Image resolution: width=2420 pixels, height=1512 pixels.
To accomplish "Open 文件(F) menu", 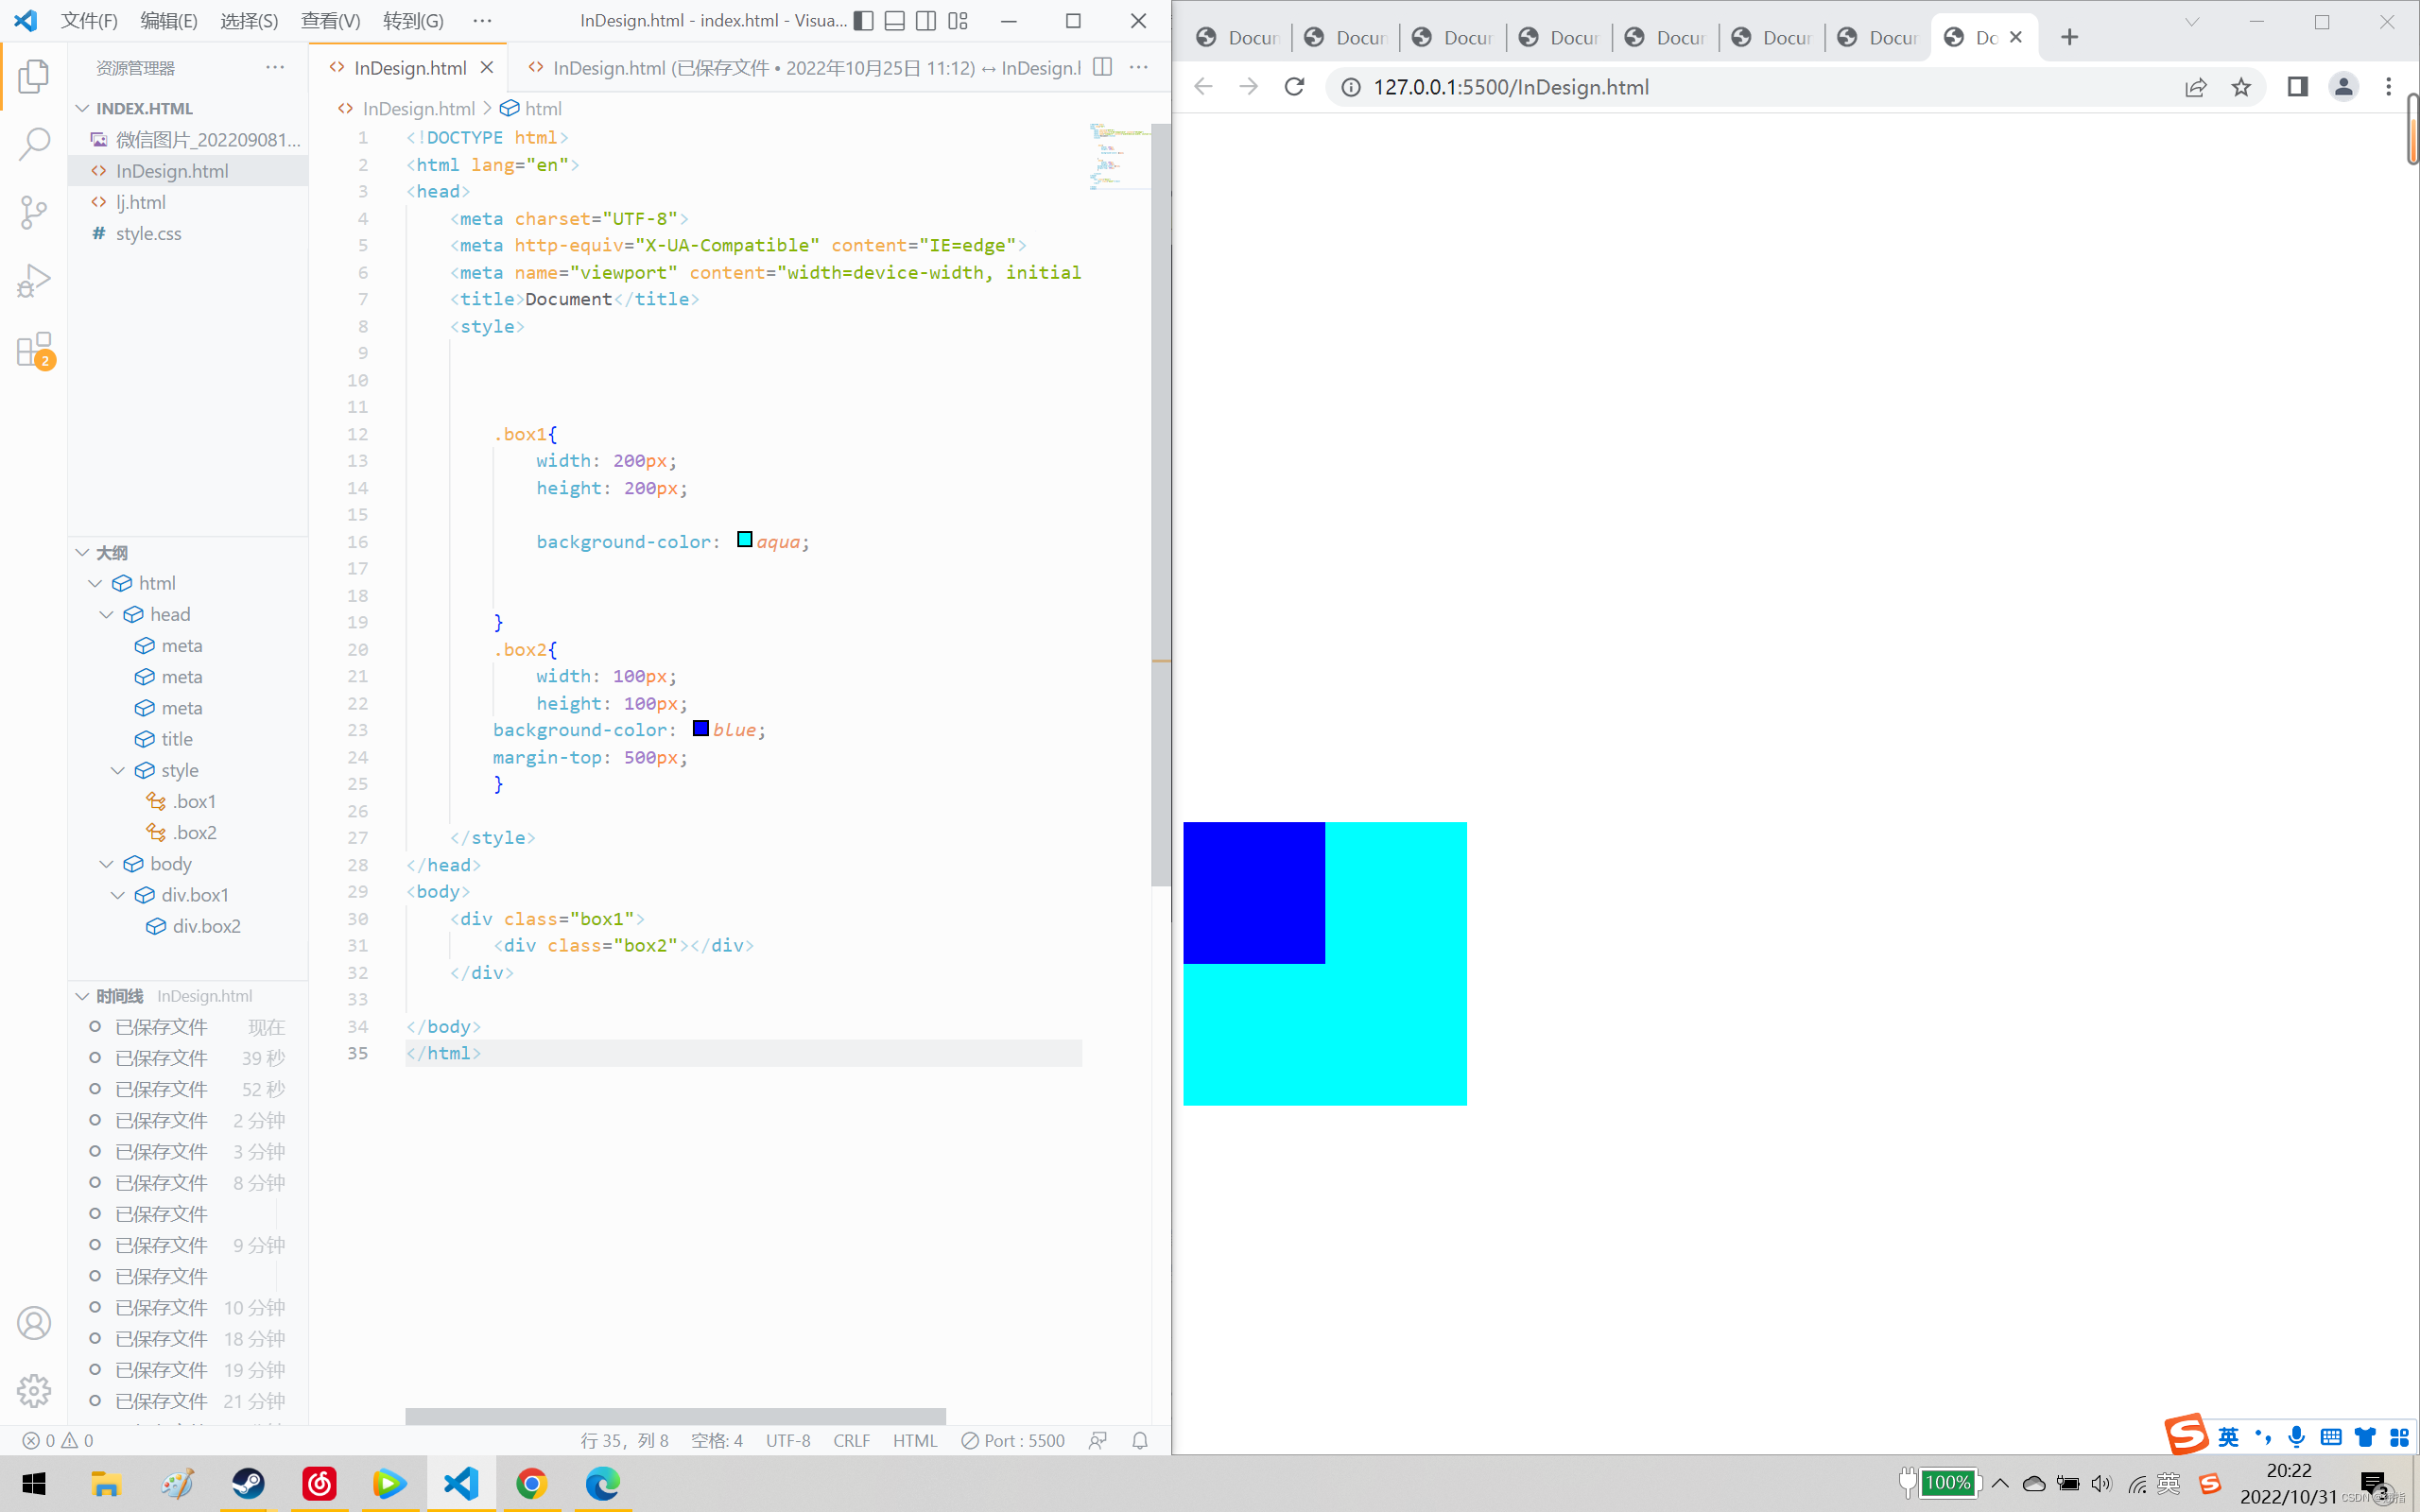I will 89,21.
